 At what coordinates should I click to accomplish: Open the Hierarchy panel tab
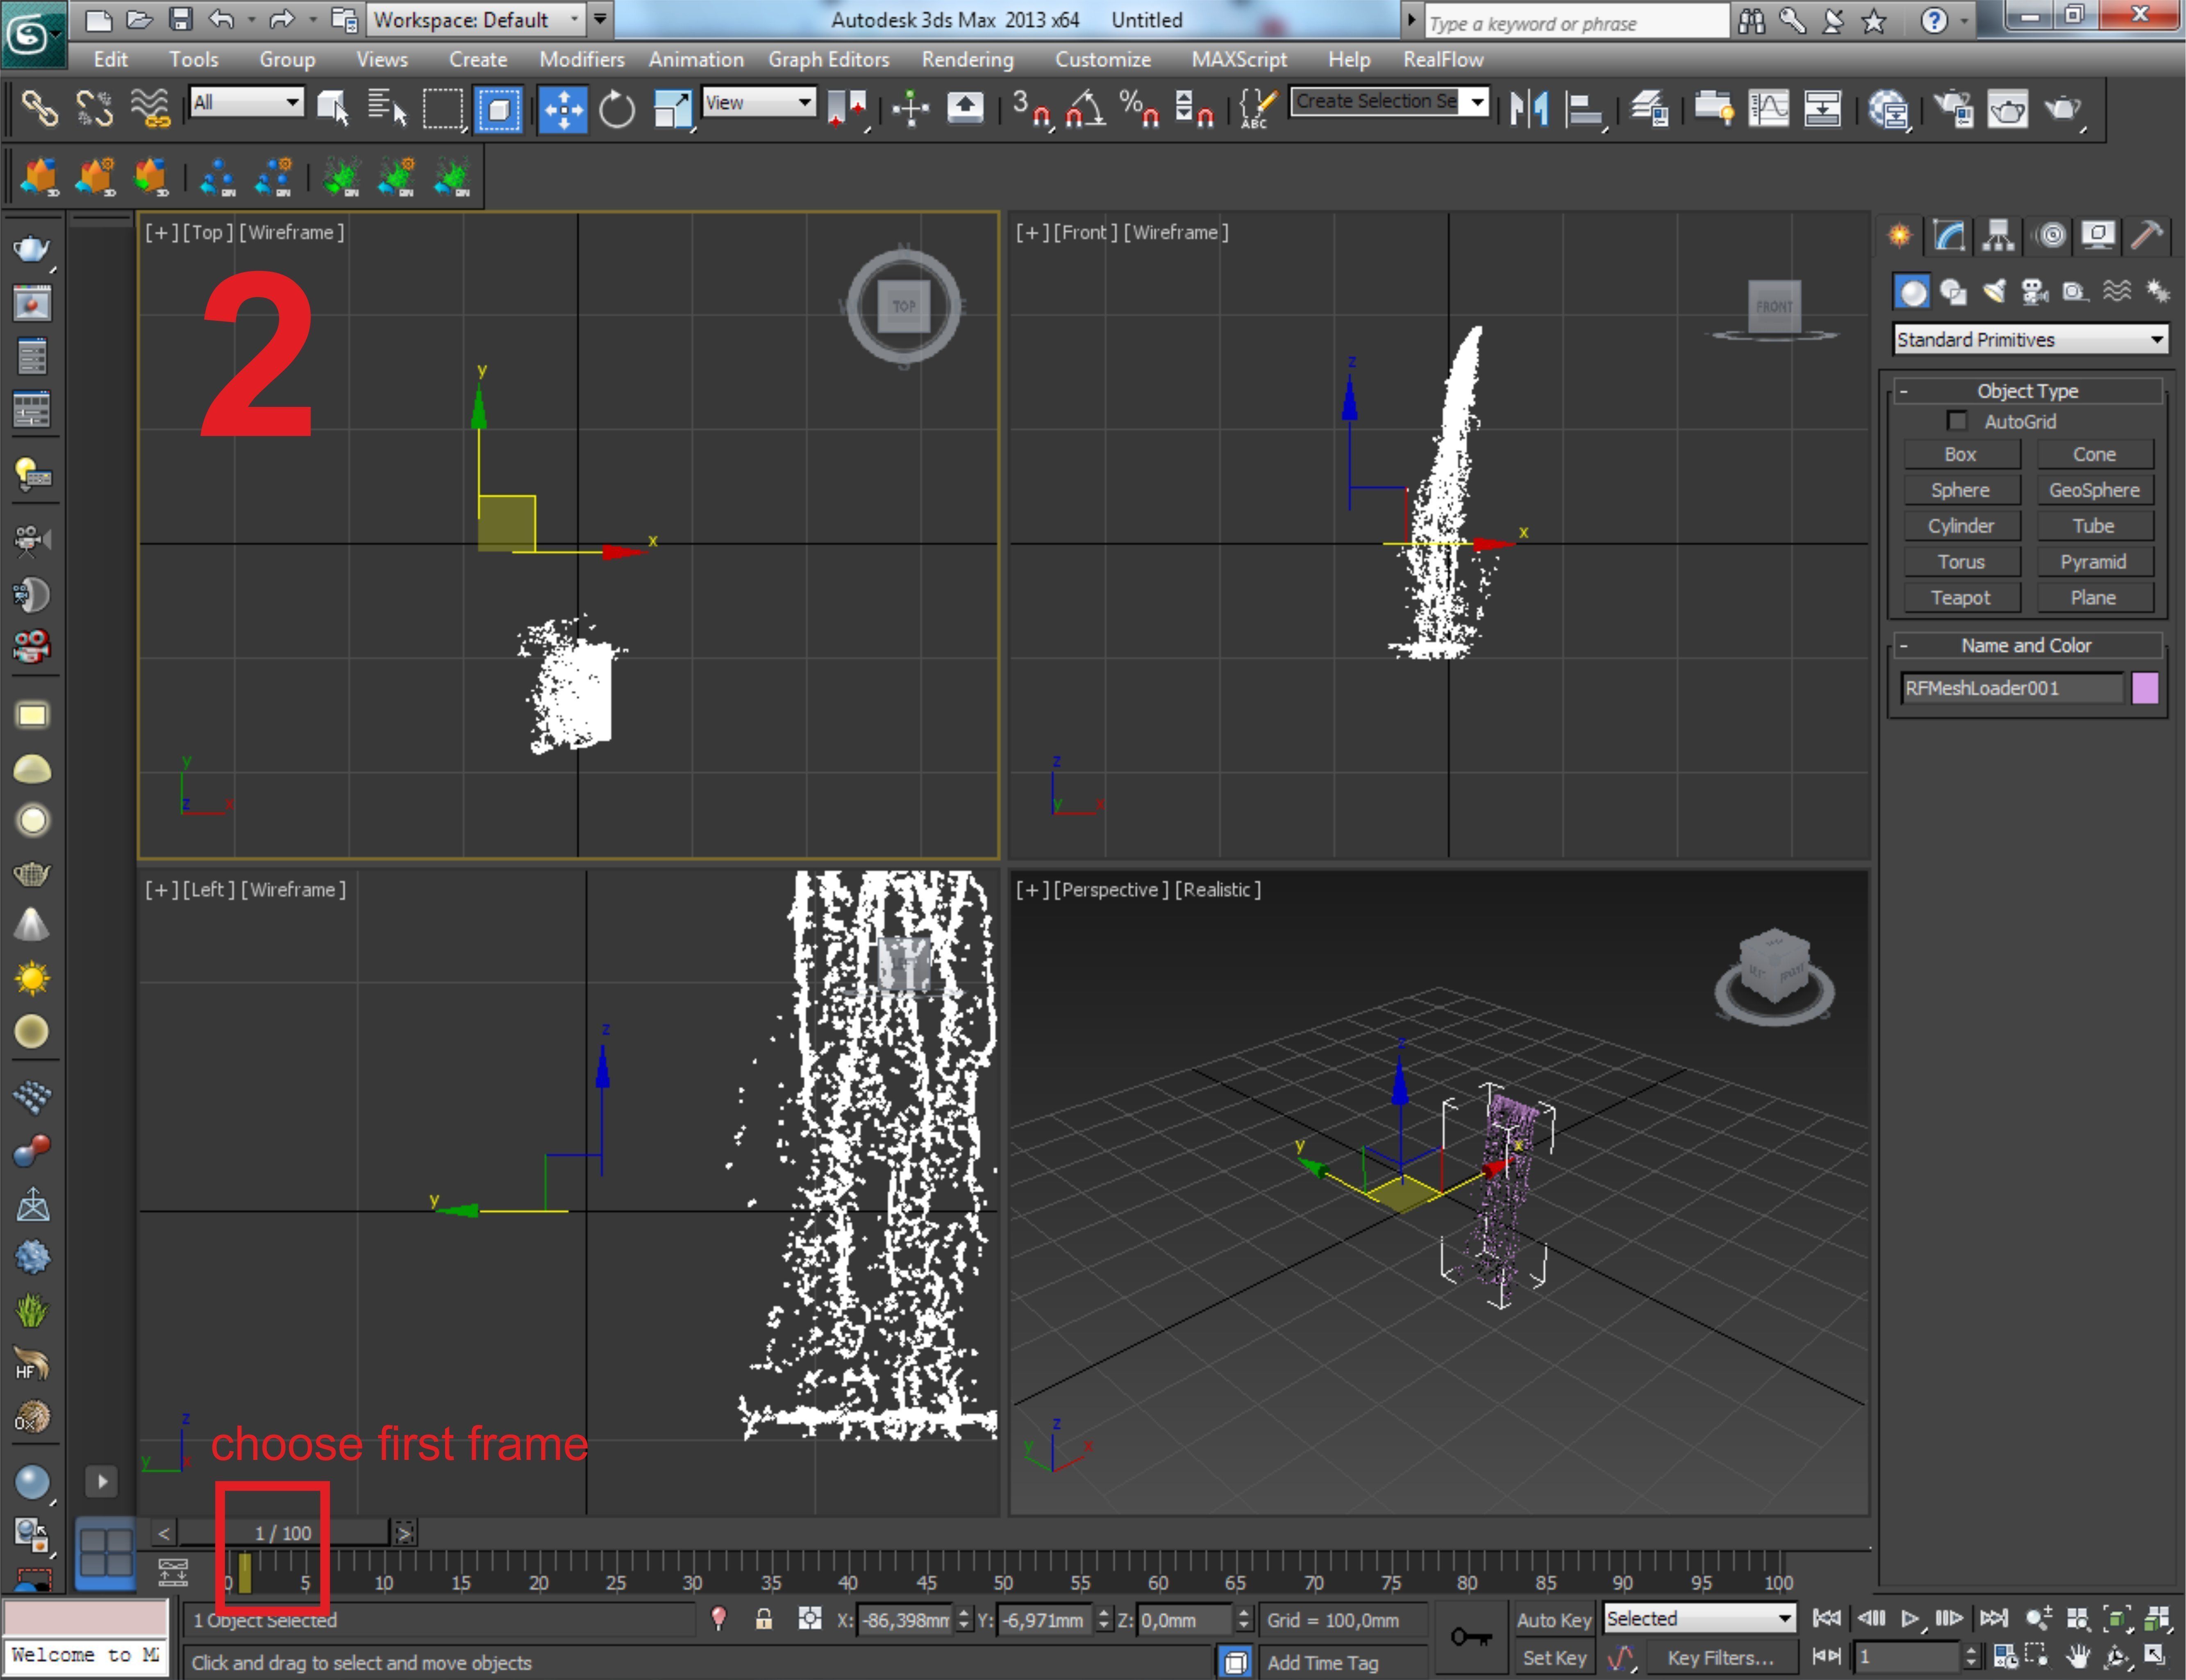(1997, 235)
